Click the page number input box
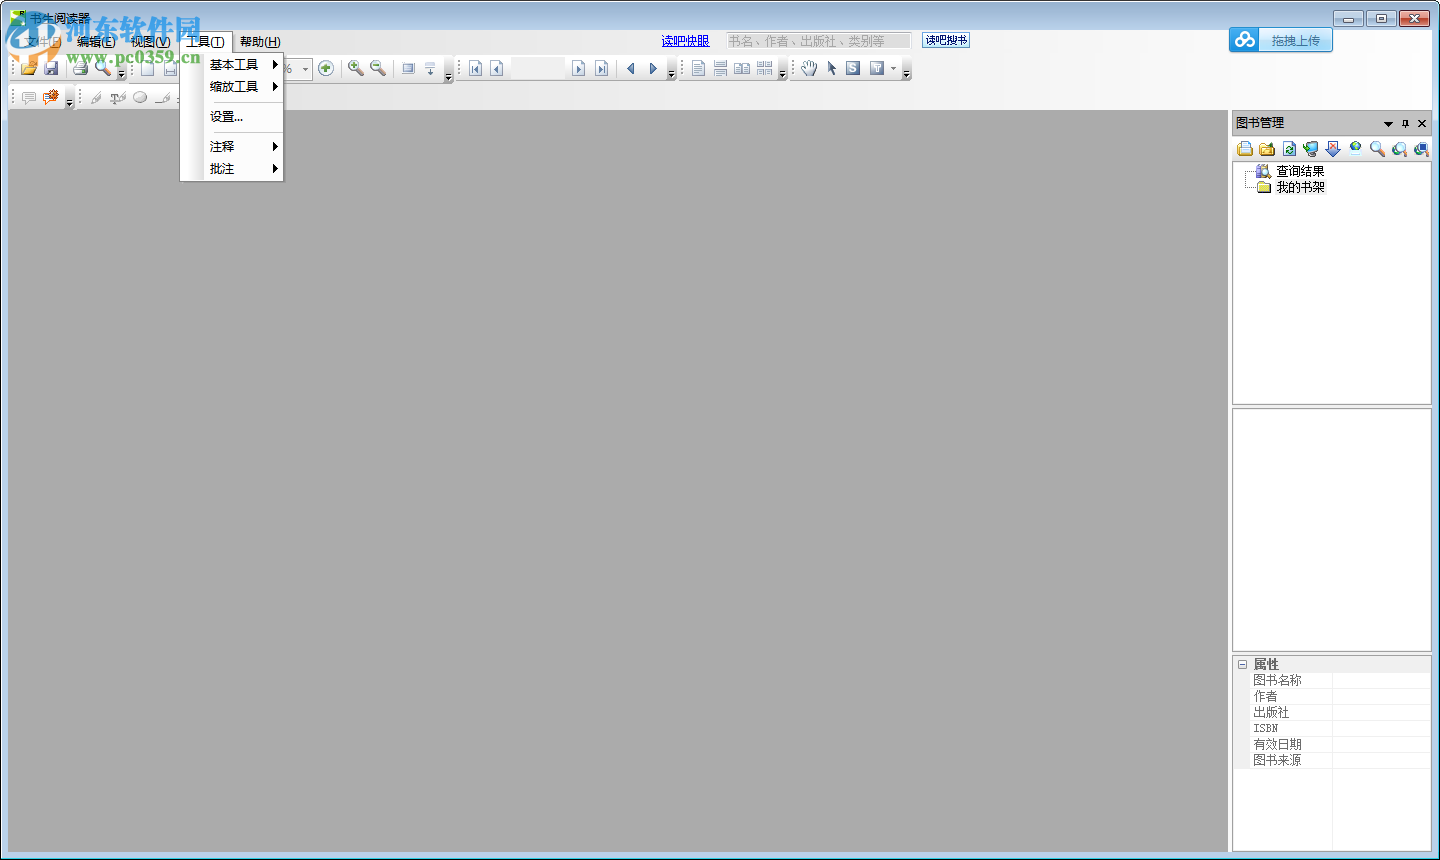This screenshot has height=860, width=1440. point(537,68)
